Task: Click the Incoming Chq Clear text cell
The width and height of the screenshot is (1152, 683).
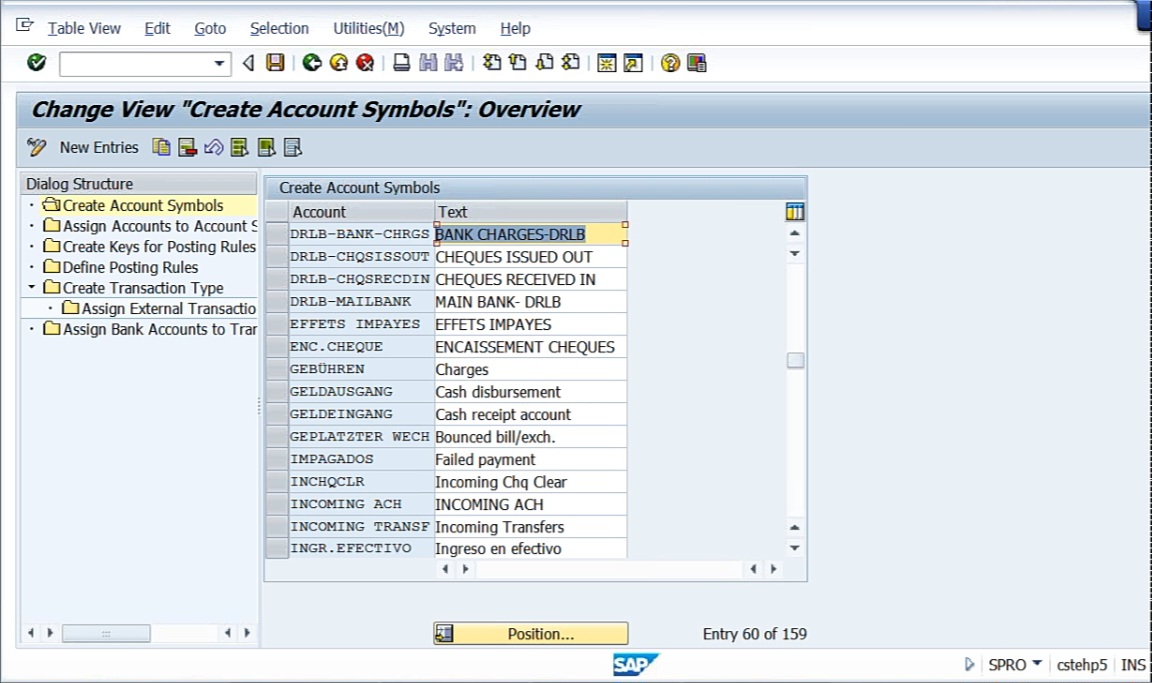Action: [x=530, y=482]
